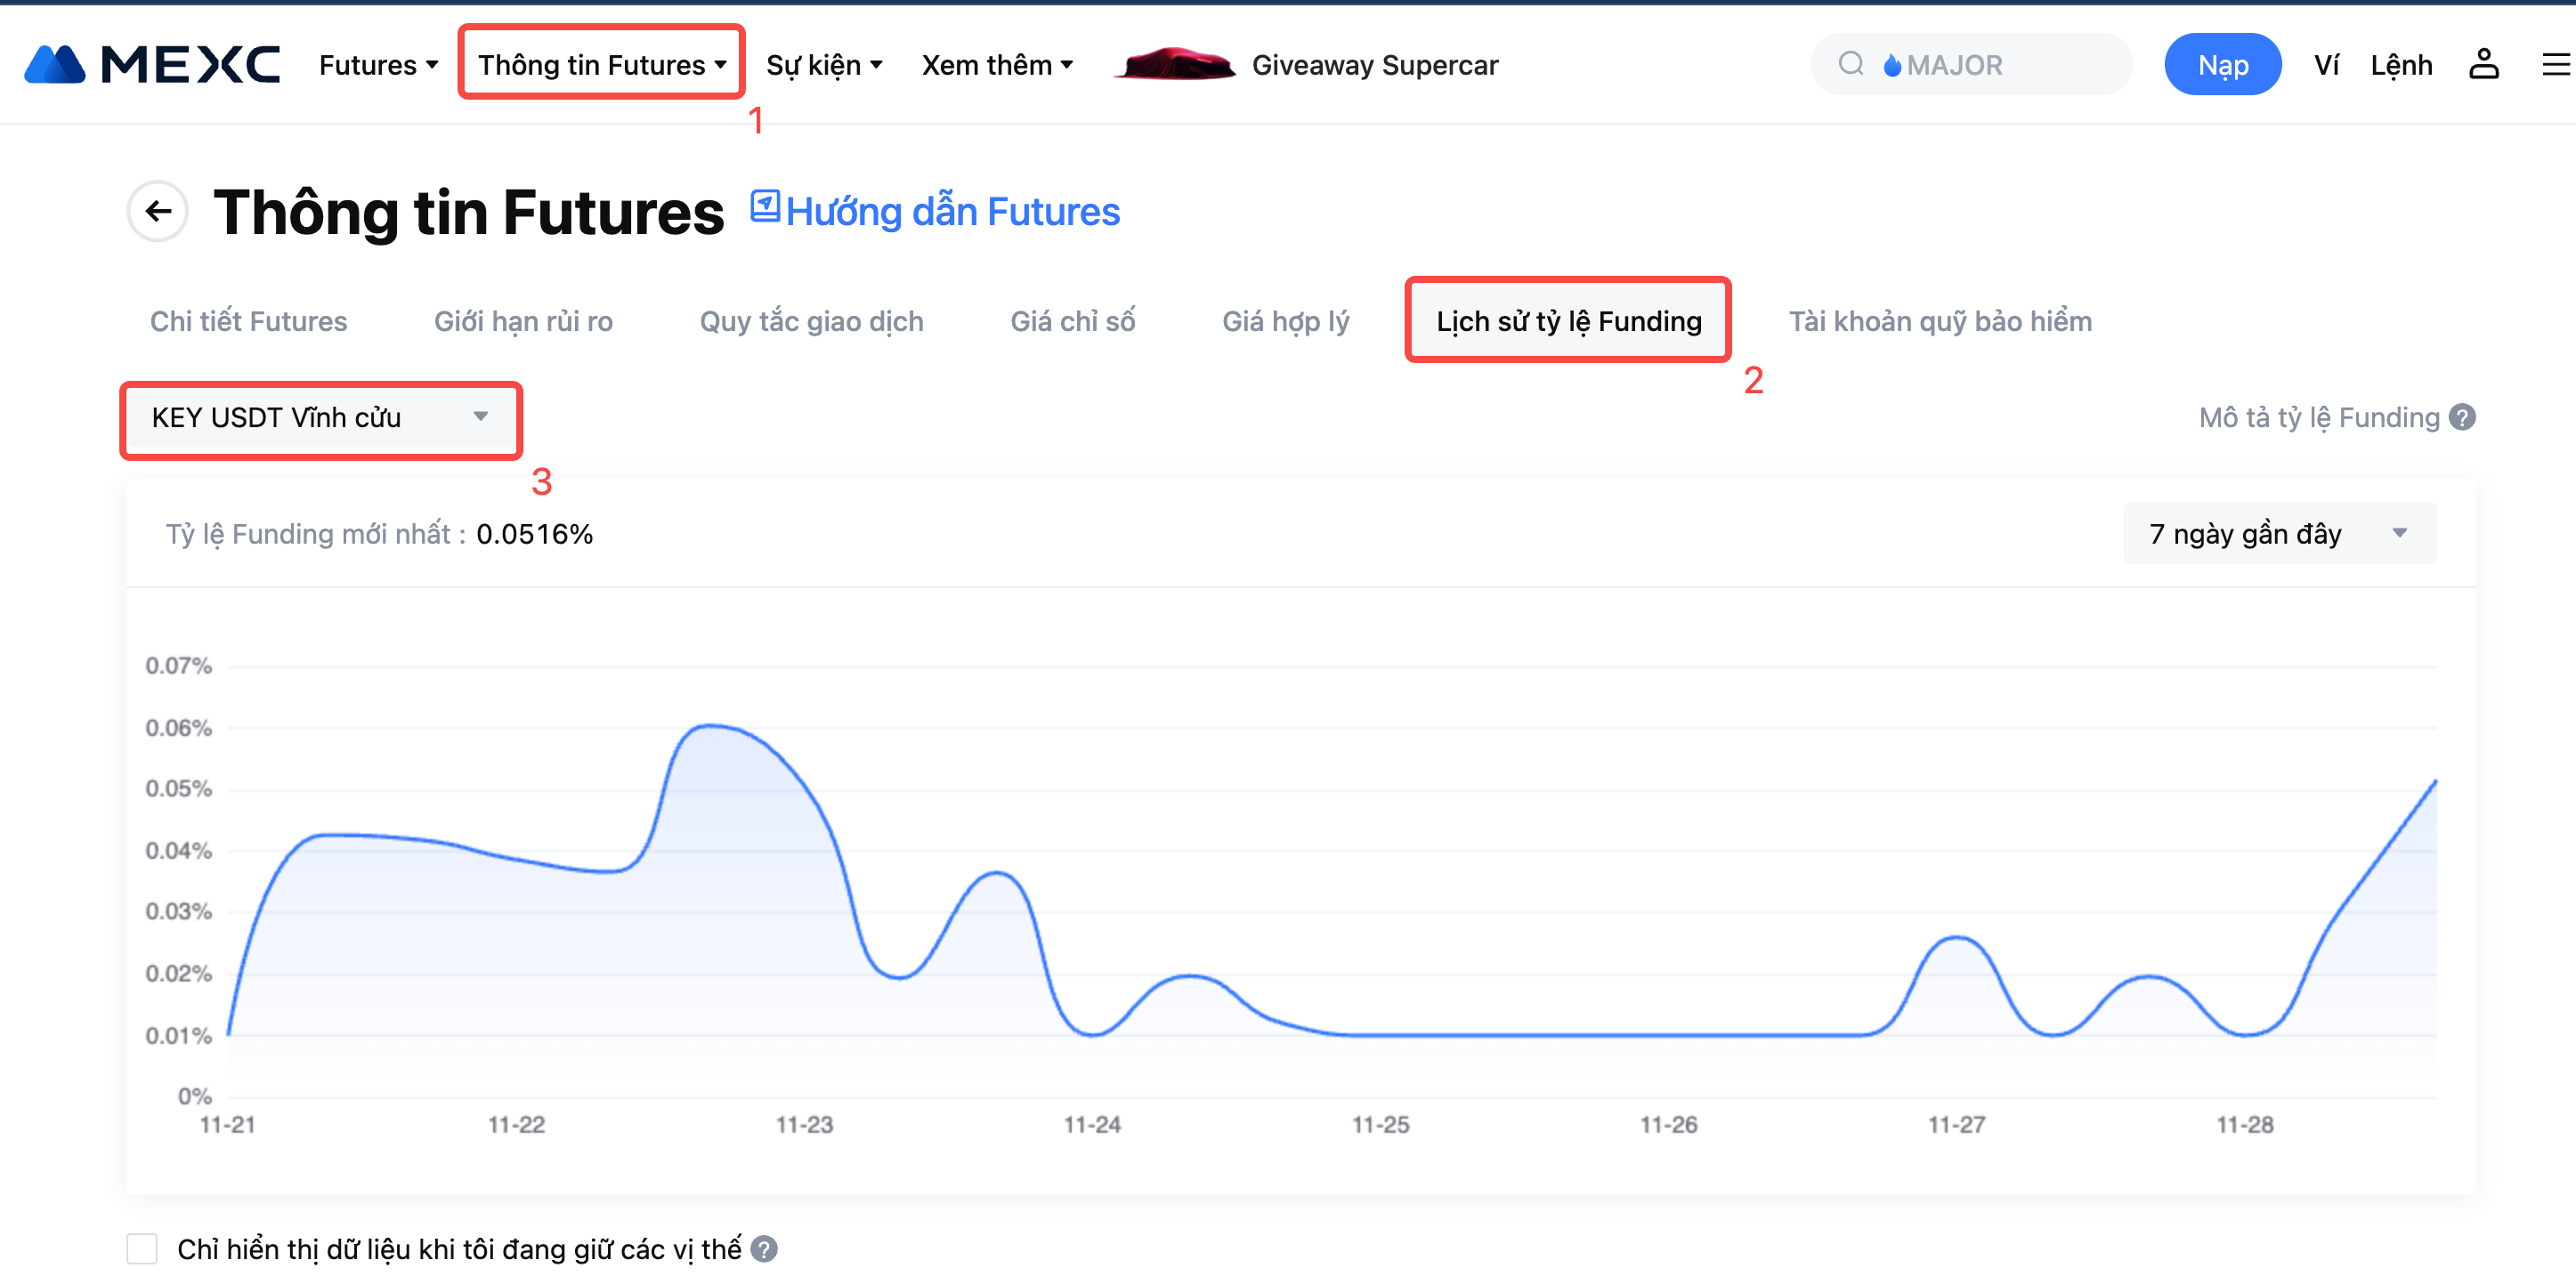Open the user account profile icon
2576x1276 pixels.
point(2483,65)
